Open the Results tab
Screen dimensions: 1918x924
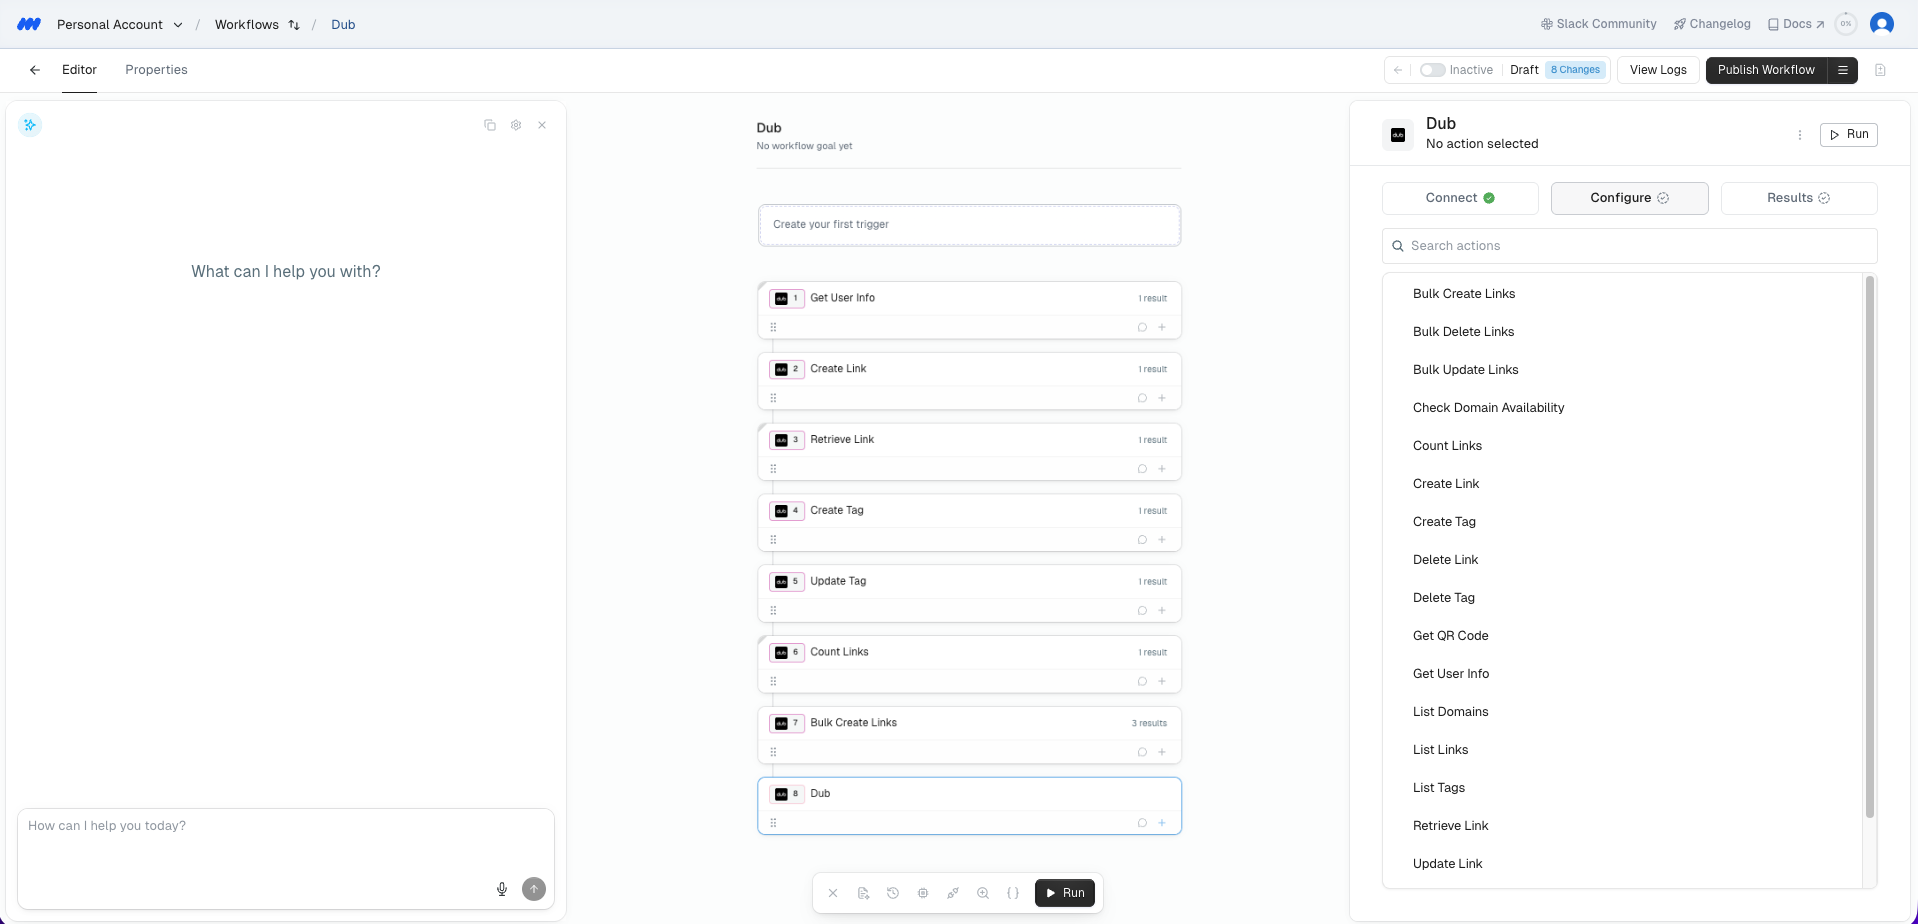(x=1799, y=198)
